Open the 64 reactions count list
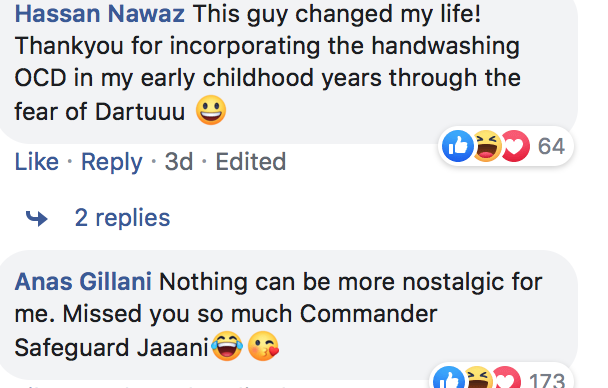The height and width of the screenshot is (388, 608). pyautogui.click(x=551, y=146)
